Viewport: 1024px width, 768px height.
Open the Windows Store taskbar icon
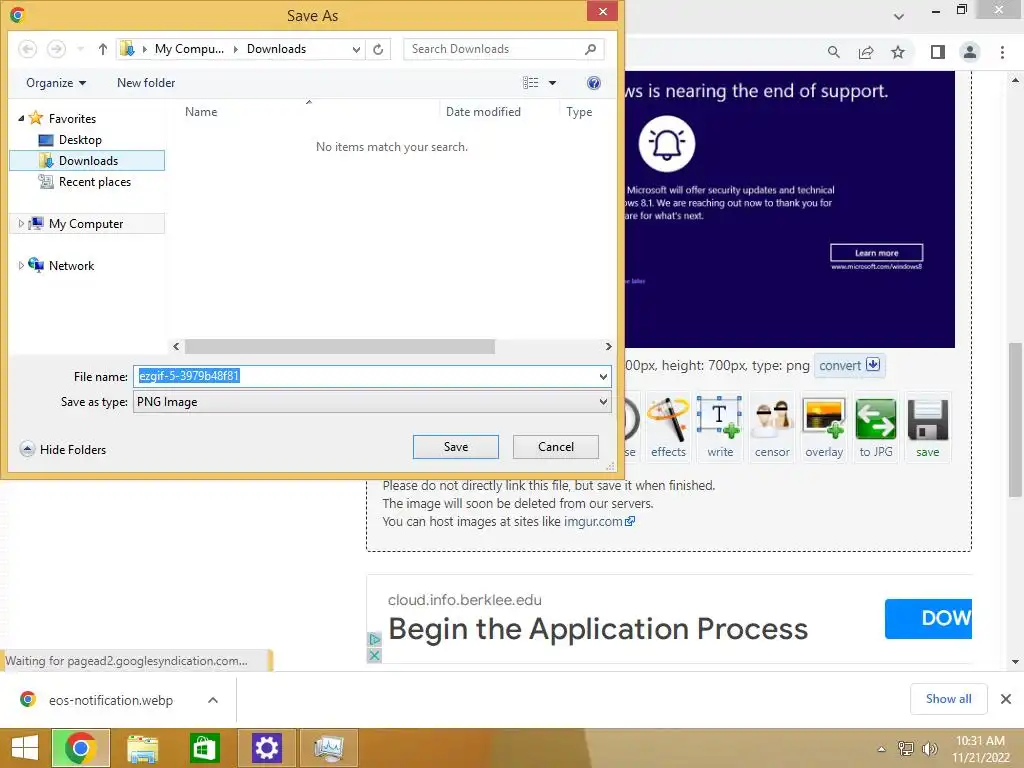click(204, 748)
